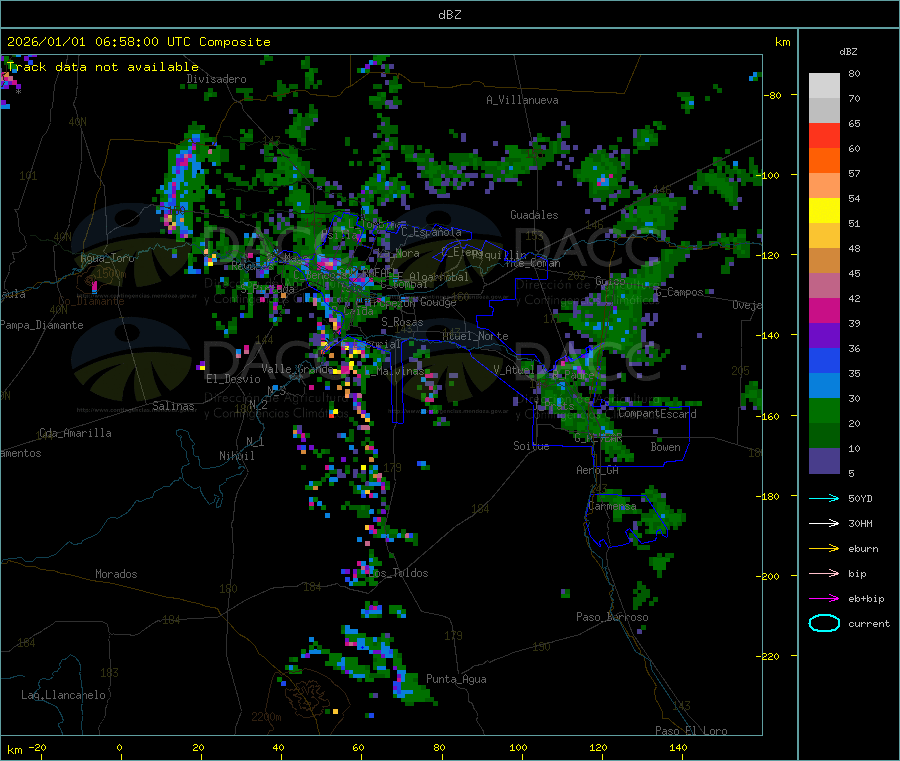The height and width of the screenshot is (761, 900).
Task: Click the Los_Toldos location label
Action: pyautogui.click(x=398, y=573)
